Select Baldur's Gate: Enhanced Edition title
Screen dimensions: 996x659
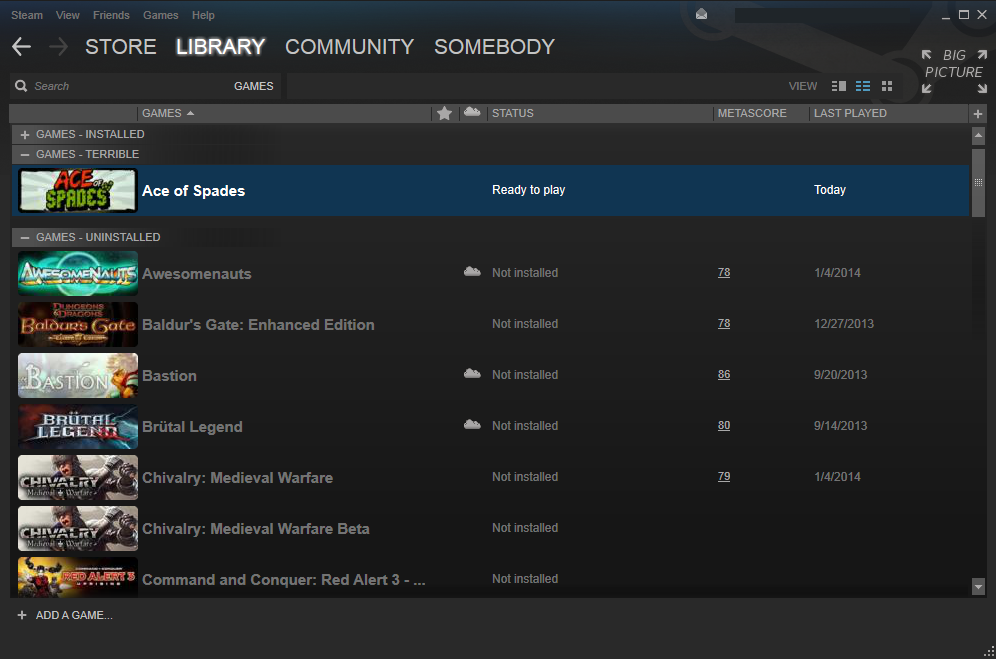258,325
